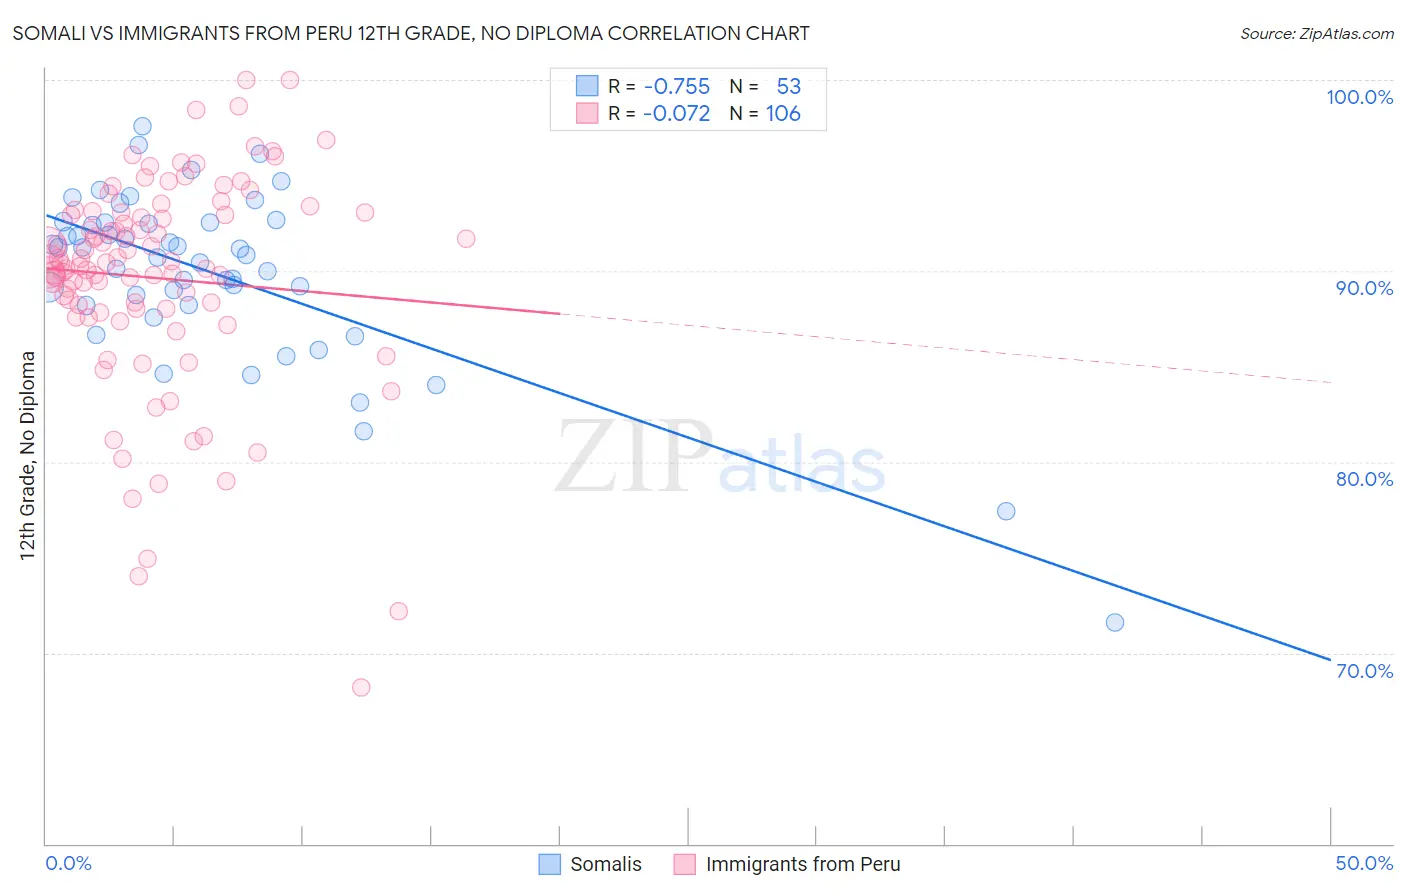This screenshot has height=892, width=1406.
Task: Select the Somalis legend label
Action: (606, 864)
